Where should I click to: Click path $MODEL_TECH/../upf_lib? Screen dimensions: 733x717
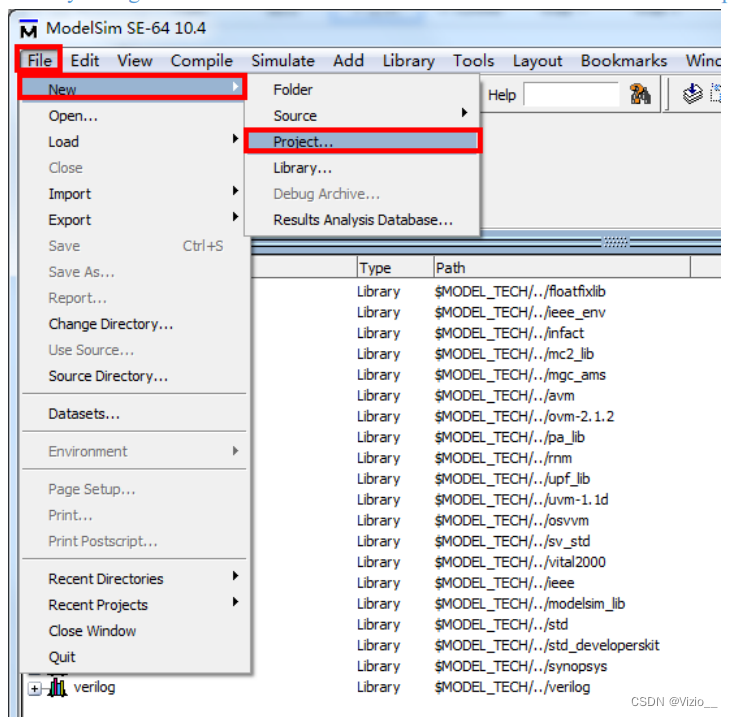coord(512,479)
